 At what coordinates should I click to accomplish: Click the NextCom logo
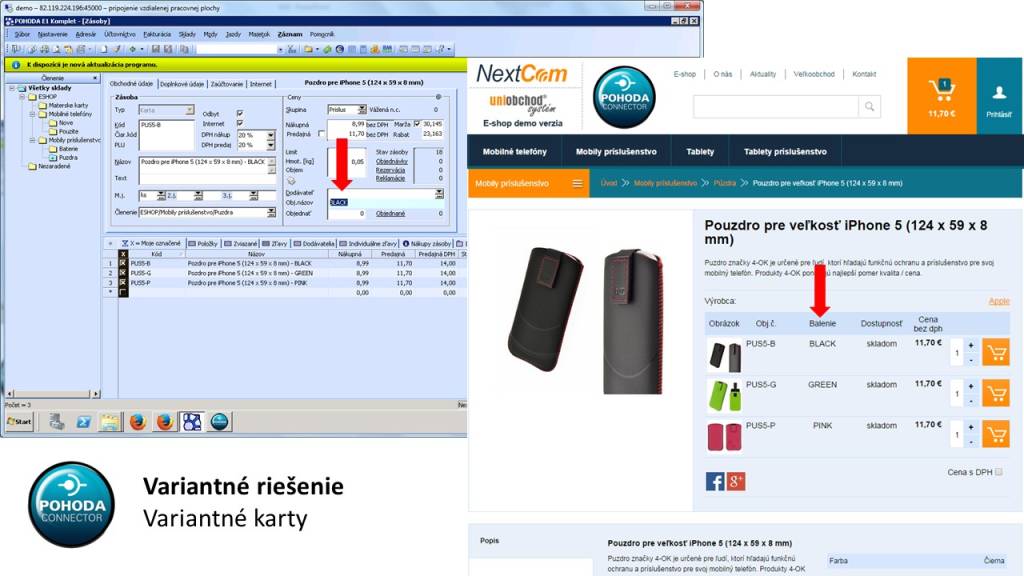[x=522, y=74]
